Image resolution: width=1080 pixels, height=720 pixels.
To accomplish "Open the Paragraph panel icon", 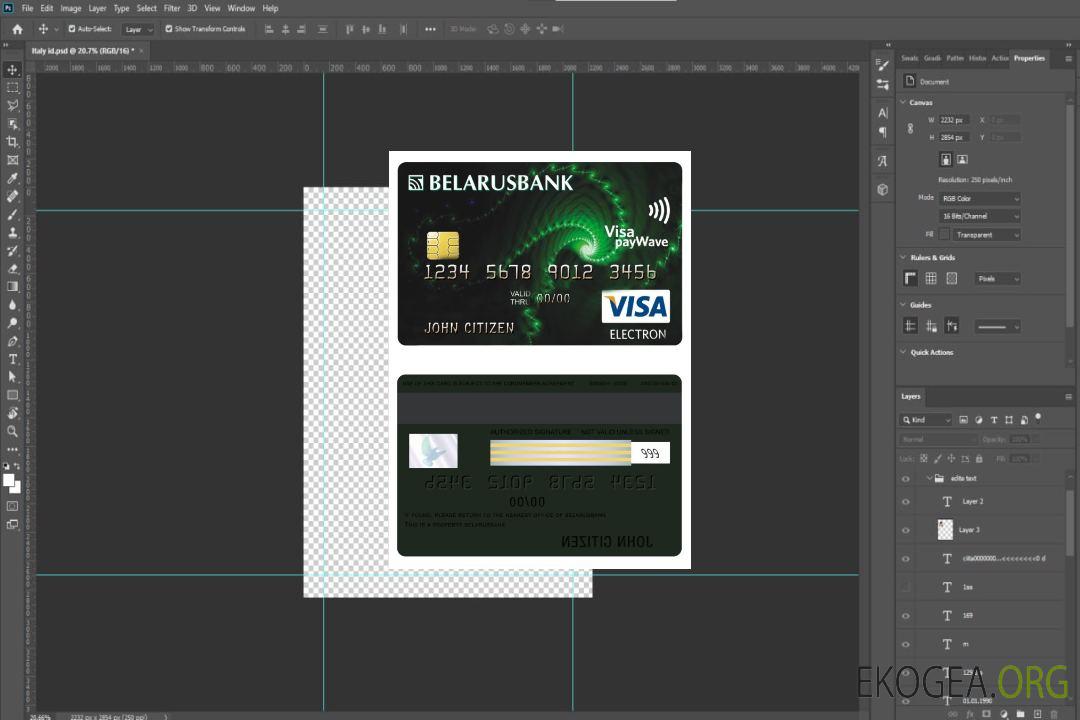I will click(x=882, y=132).
